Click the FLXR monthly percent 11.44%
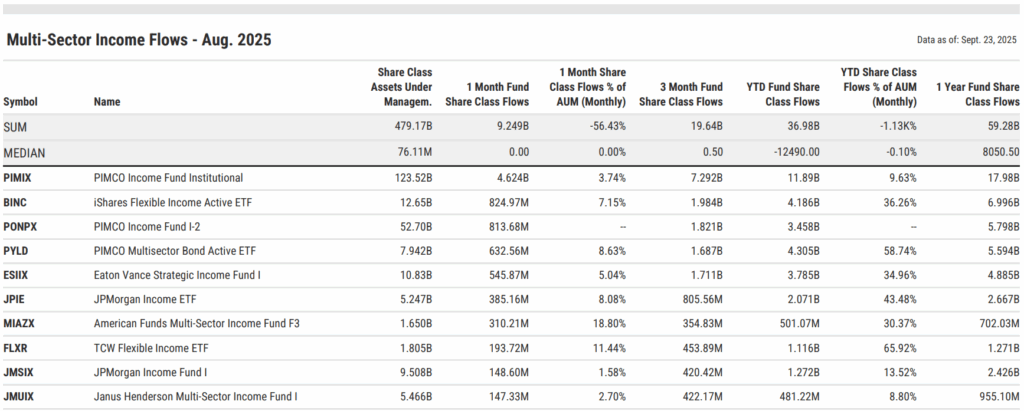The height and width of the screenshot is (411, 1024). [609, 348]
